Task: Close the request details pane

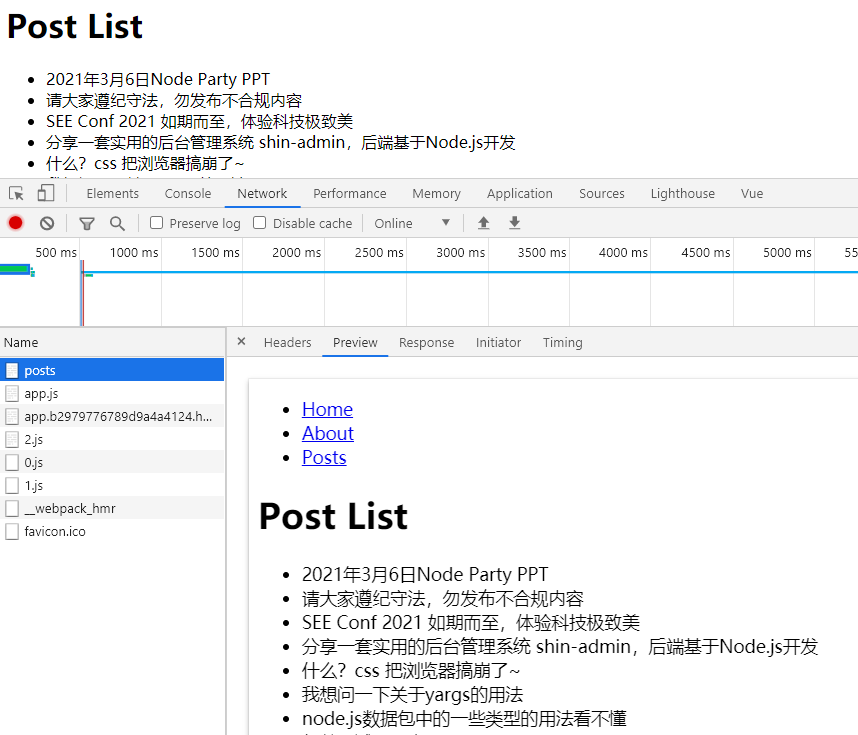Action: pyautogui.click(x=241, y=342)
